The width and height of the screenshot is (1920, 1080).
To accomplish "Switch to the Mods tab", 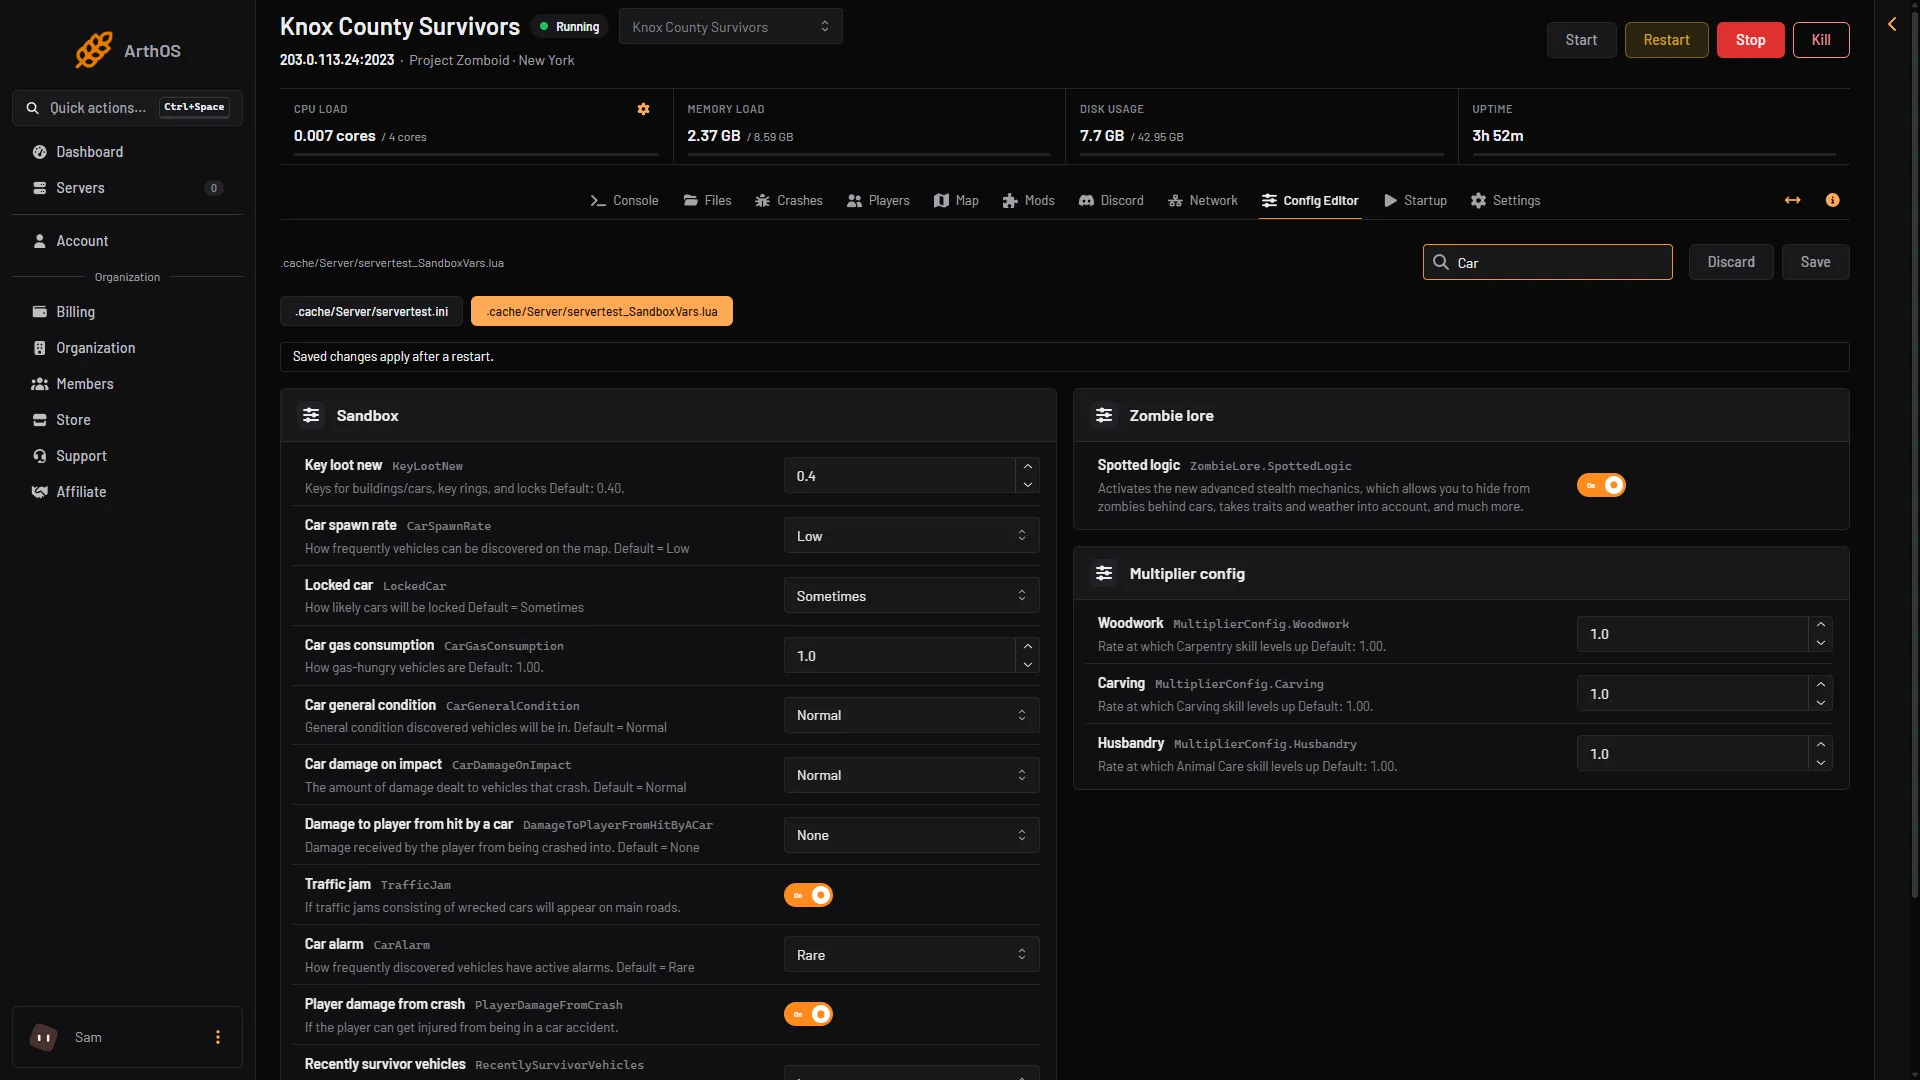I will pos(1029,200).
